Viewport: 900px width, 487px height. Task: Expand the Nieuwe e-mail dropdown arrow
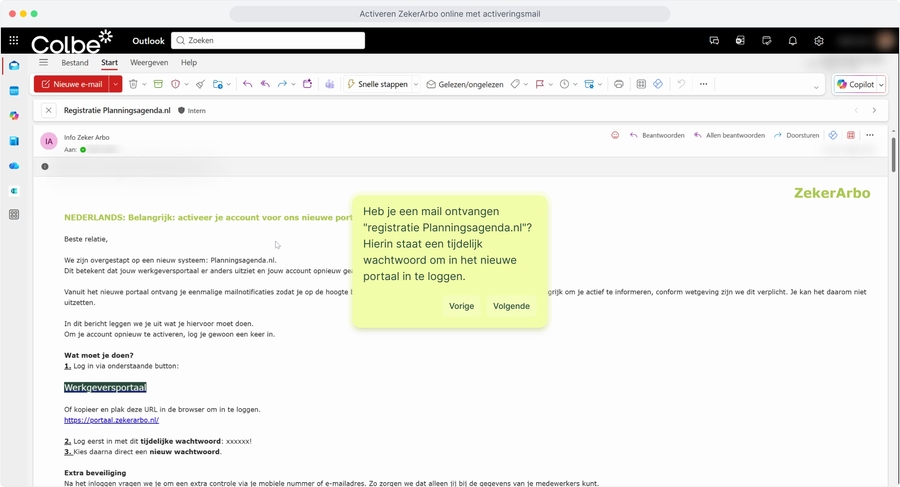[x=116, y=85]
